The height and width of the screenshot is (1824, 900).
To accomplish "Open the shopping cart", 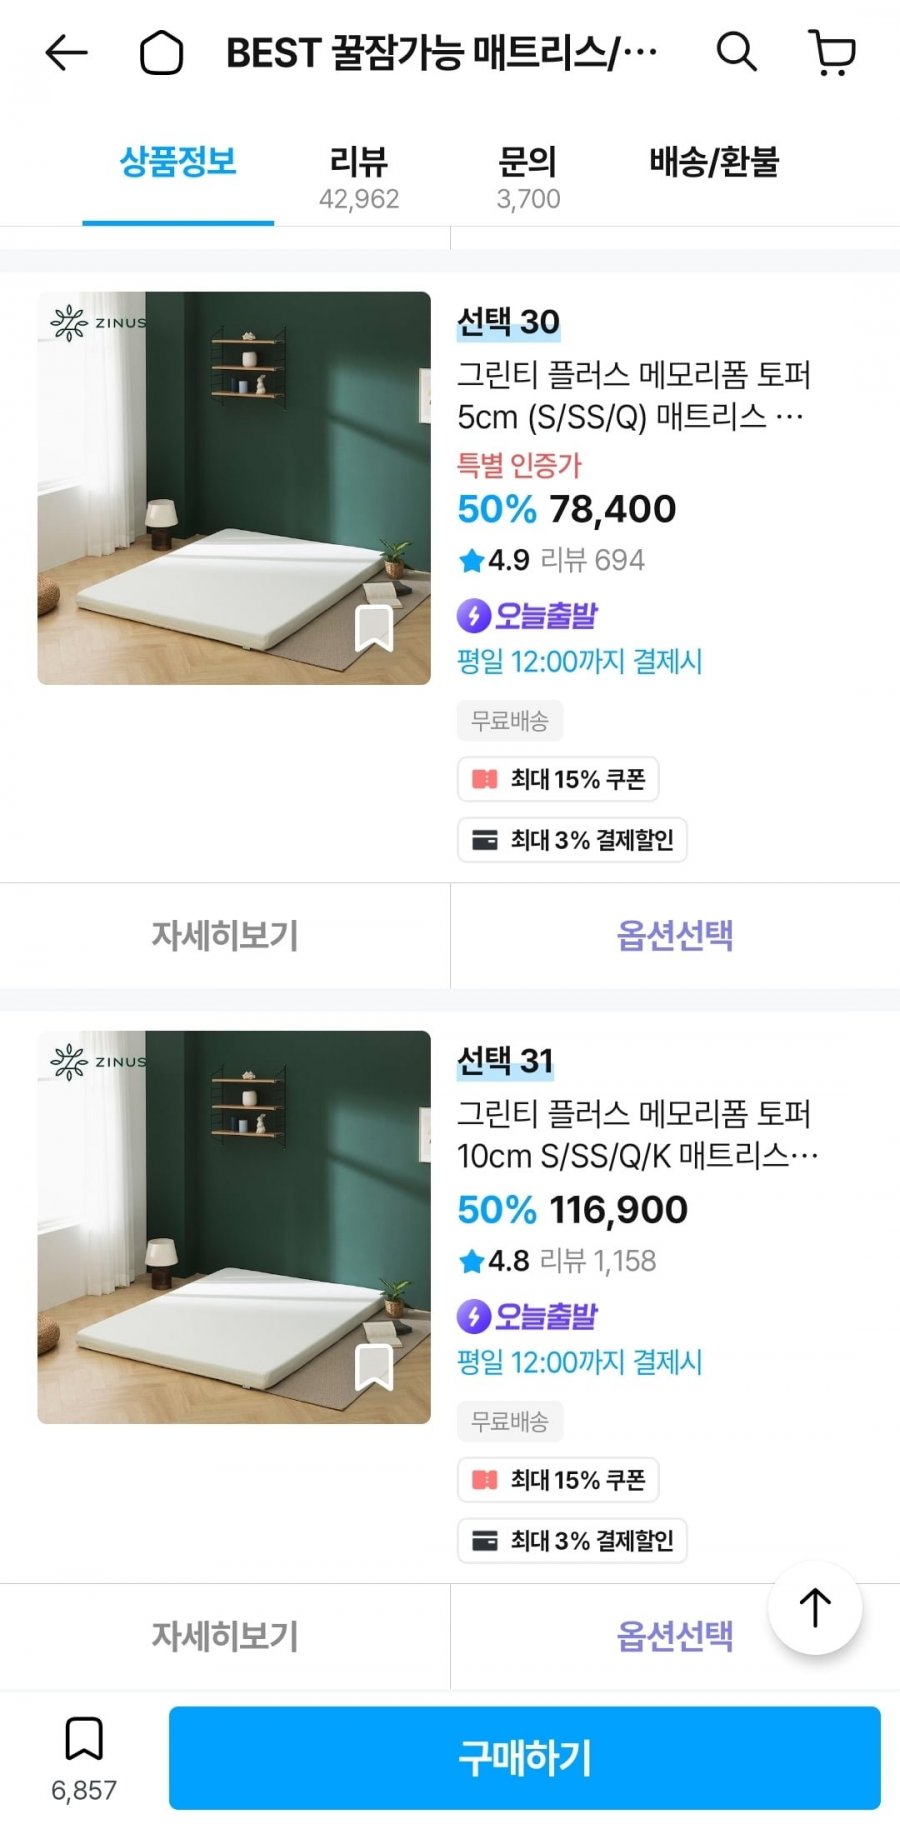I will click(x=831, y=53).
